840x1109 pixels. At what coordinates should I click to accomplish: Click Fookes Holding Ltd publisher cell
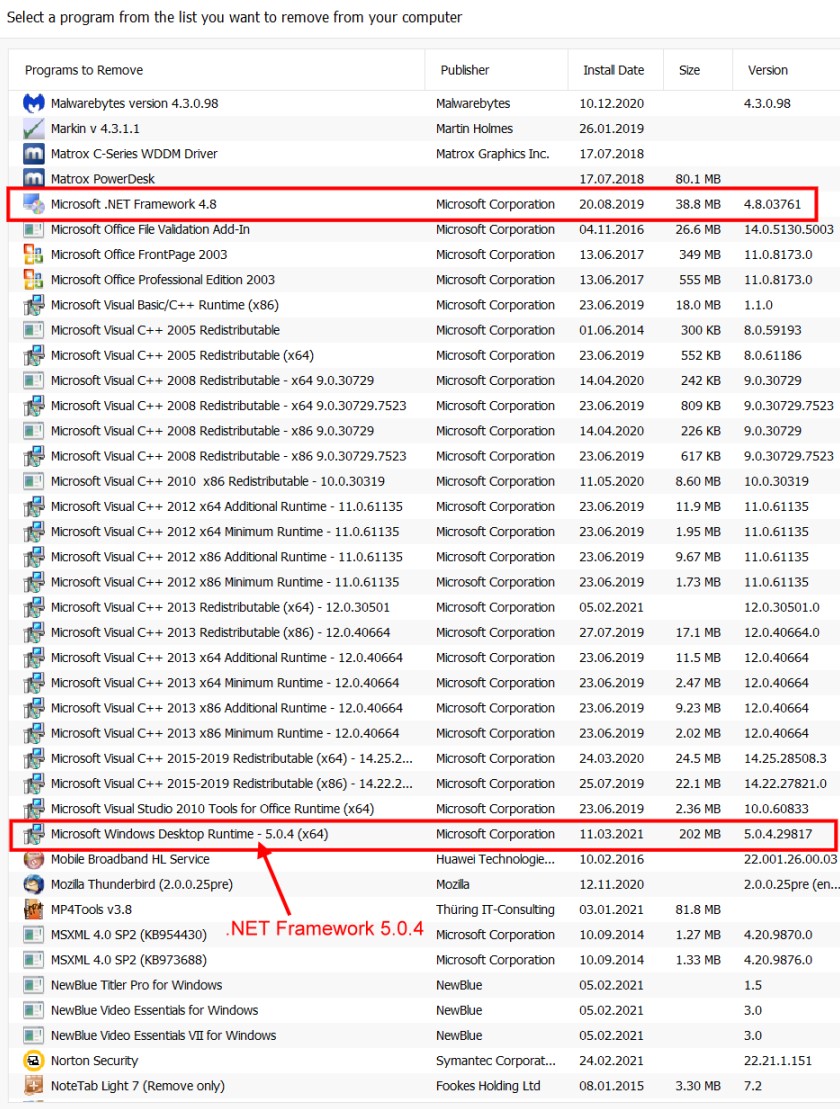(x=488, y=1086)
